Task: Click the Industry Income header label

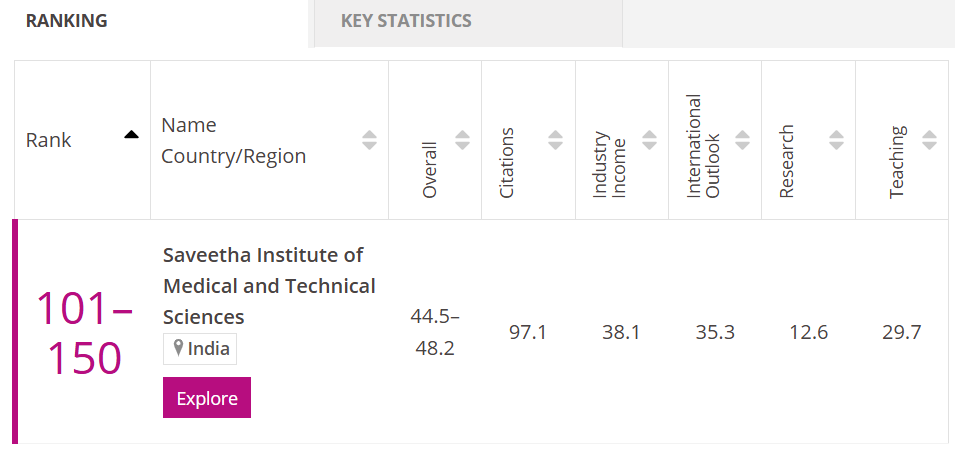Action: (609, 165)
